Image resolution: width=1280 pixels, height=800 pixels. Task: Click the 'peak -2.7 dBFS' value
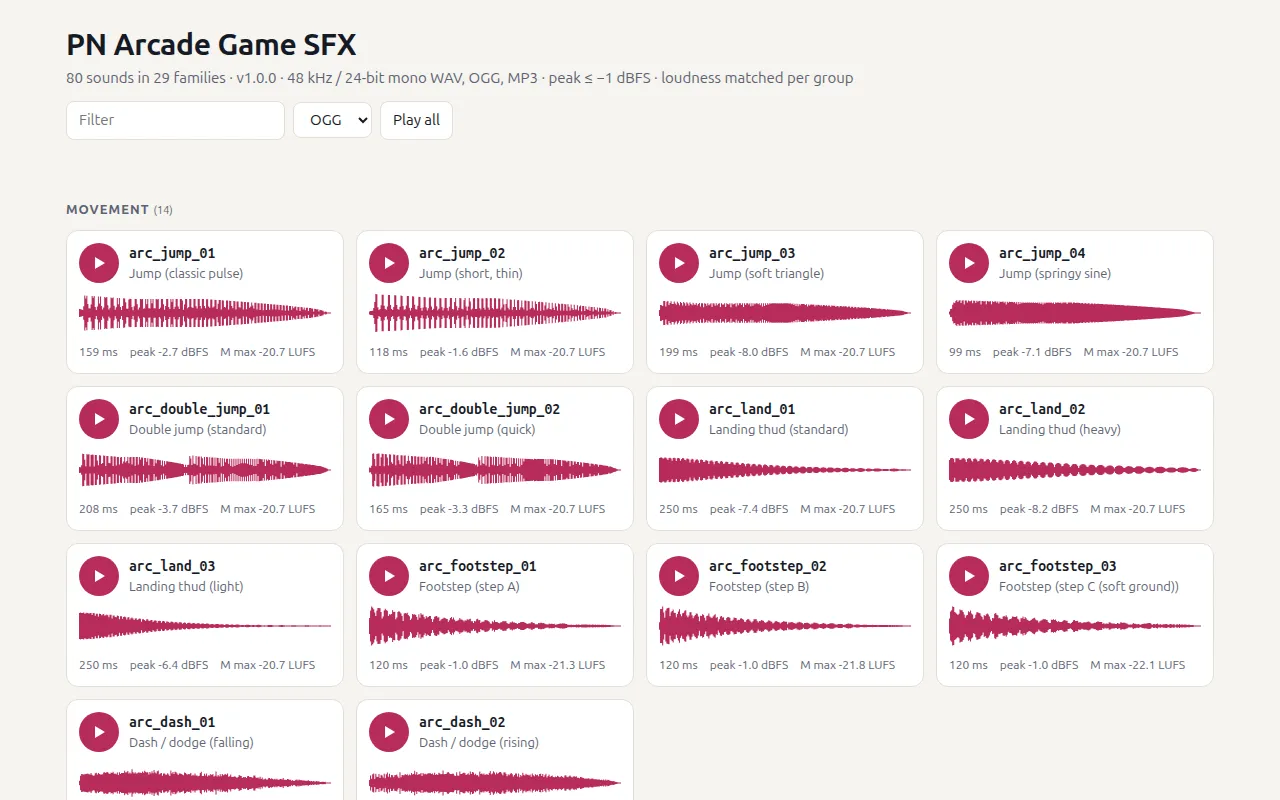169,352
